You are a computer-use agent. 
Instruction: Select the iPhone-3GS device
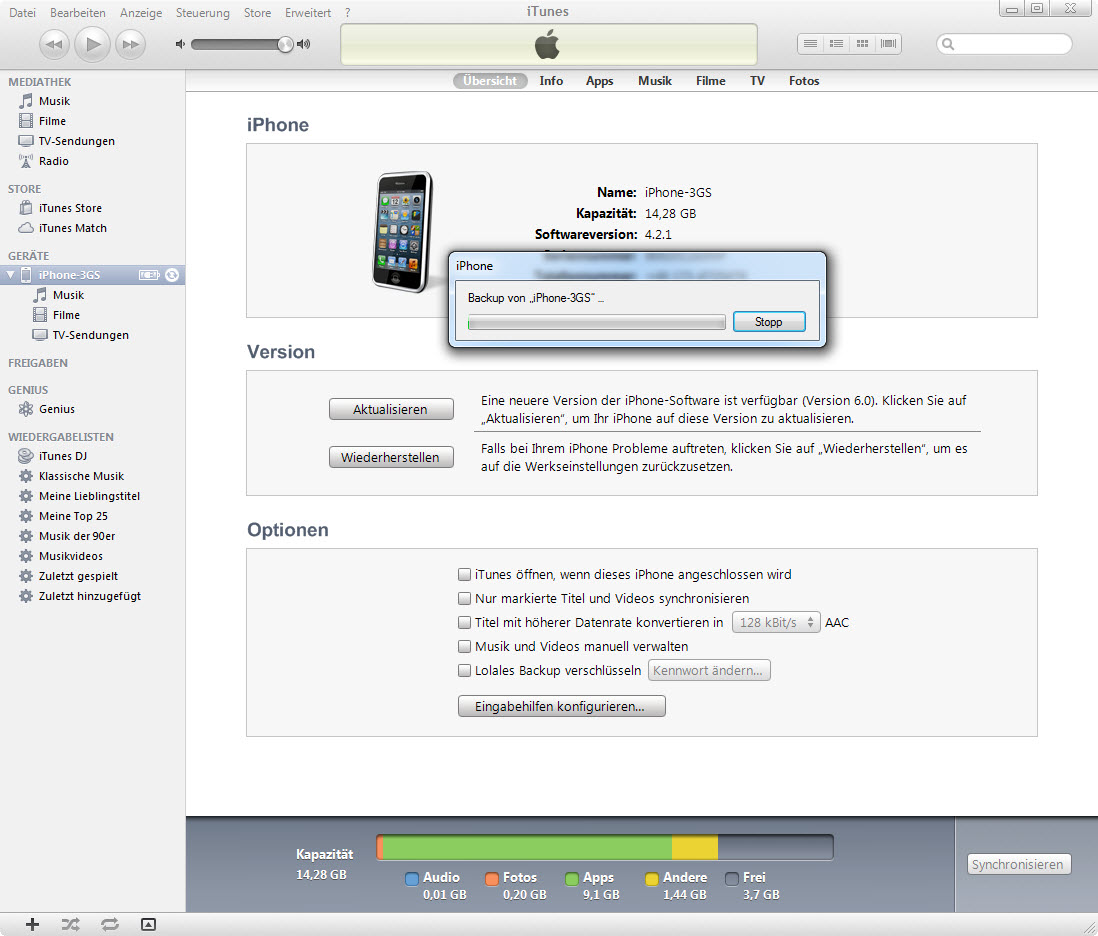pyautogui.click(x=69, y=275)
